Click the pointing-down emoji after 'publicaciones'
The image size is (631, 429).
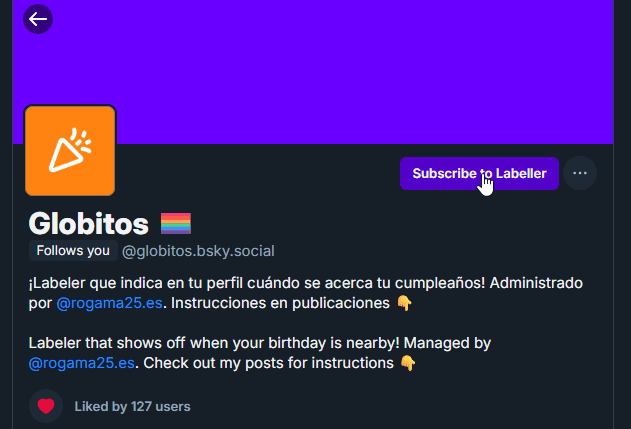click(x=404, y=302)
